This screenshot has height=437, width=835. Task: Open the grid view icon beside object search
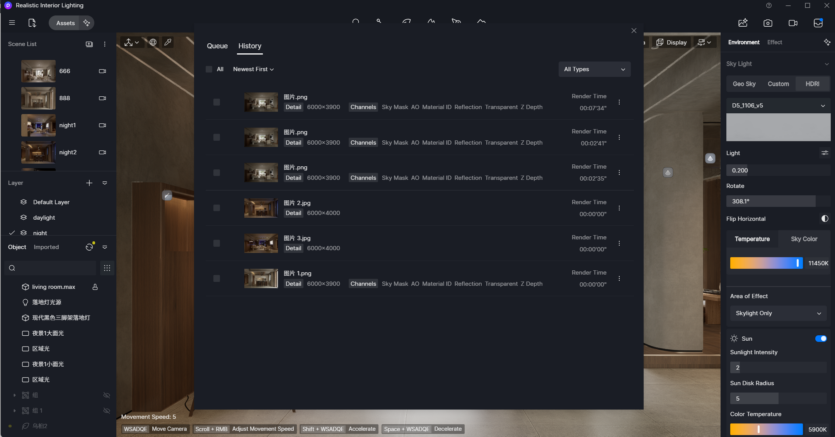[x=107, y=268]
